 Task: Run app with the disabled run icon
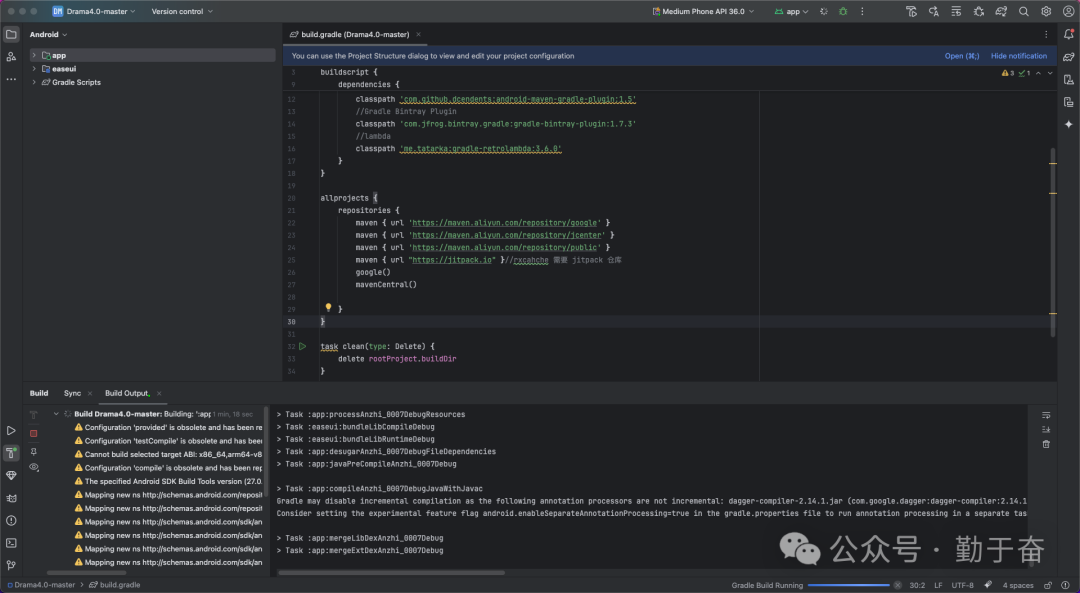pyautogui.click(x=824, y=12)
